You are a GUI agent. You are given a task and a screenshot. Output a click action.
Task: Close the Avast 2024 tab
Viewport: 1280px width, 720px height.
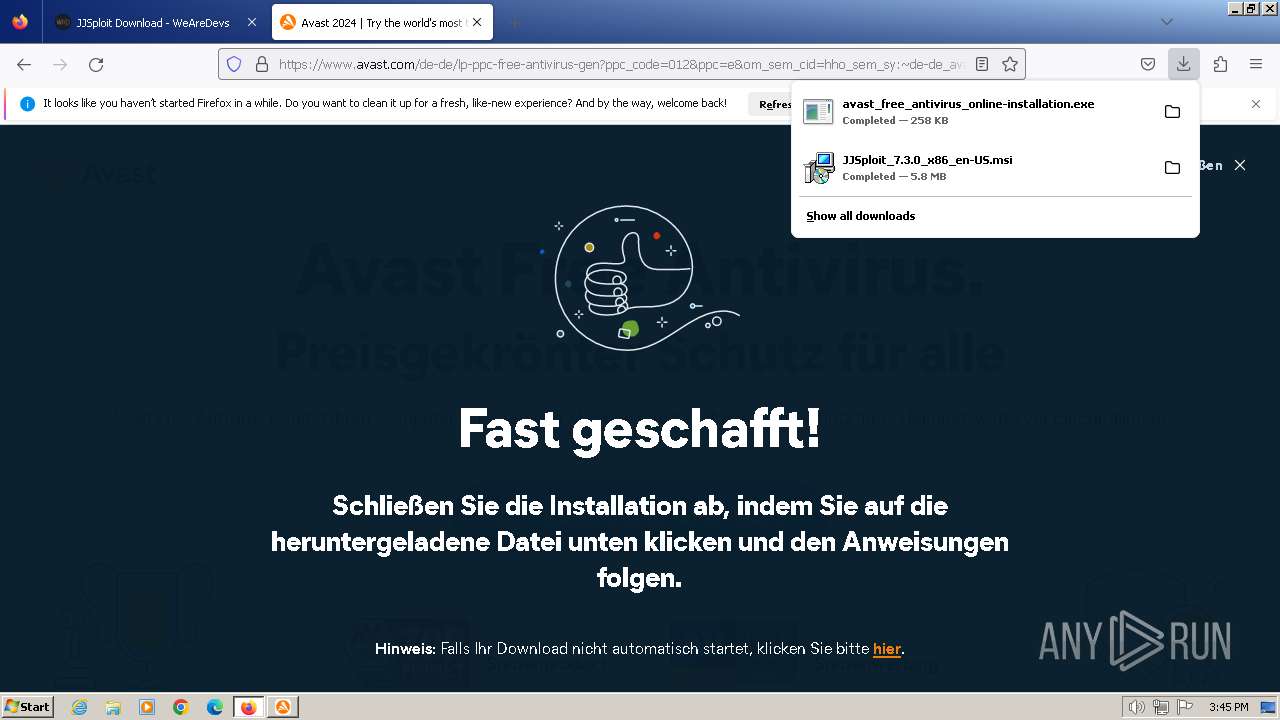pos(478,22)
